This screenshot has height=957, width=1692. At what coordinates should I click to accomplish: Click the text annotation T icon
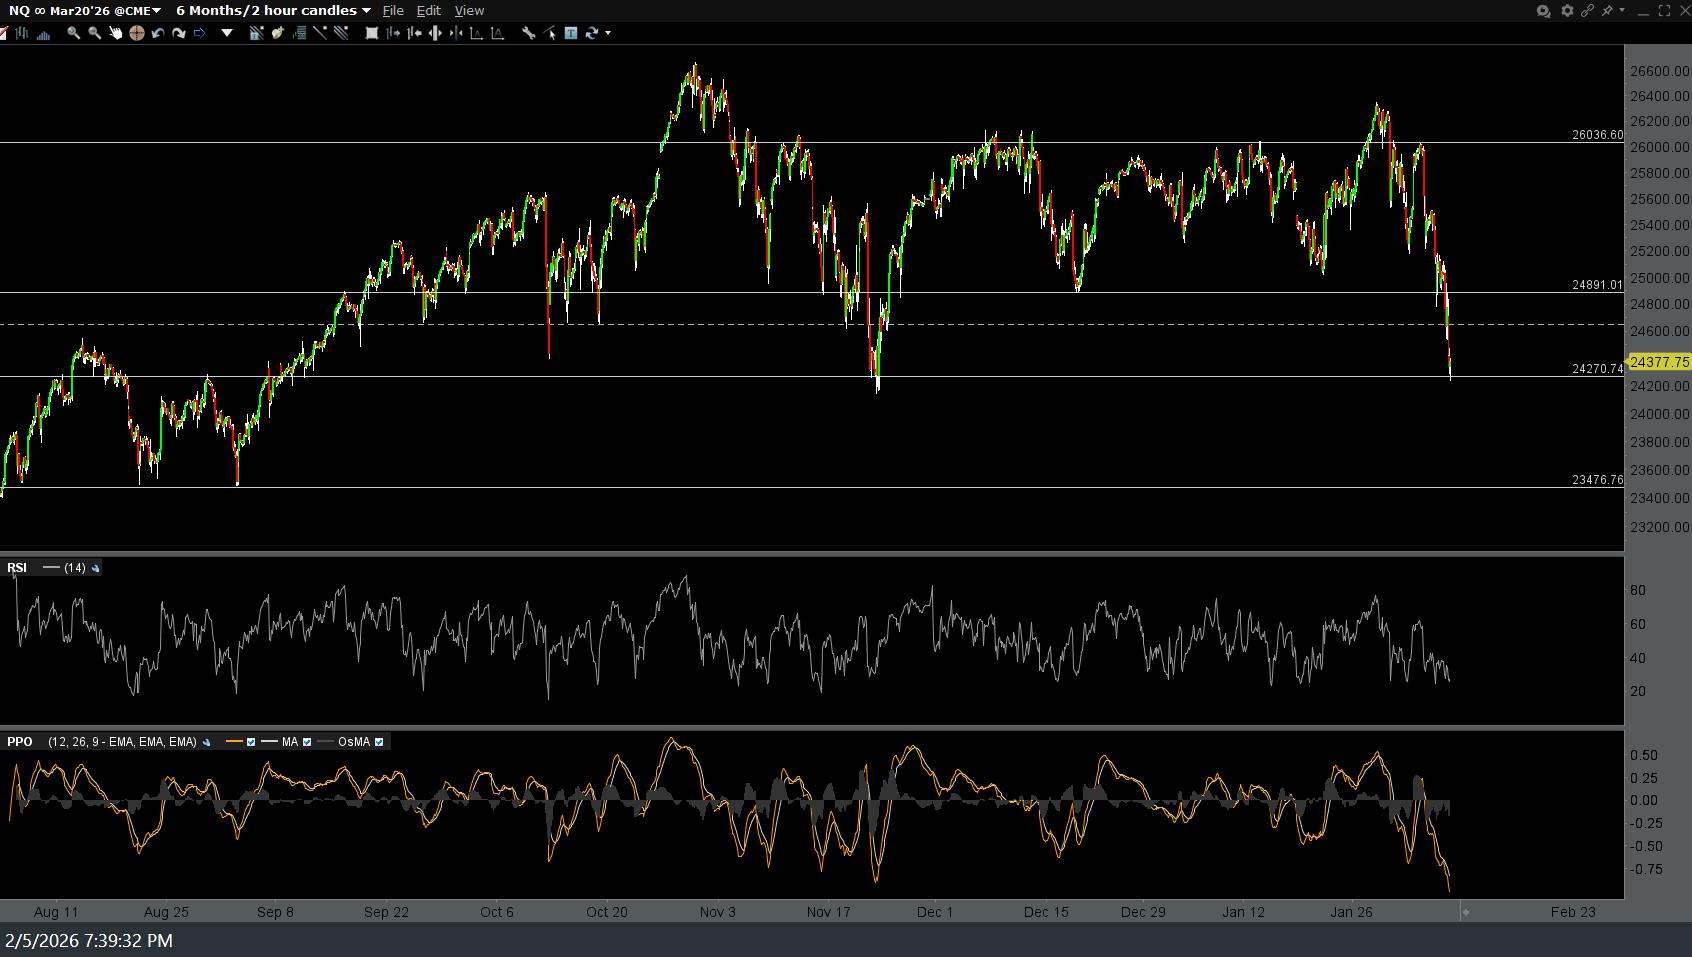(570, 33)
